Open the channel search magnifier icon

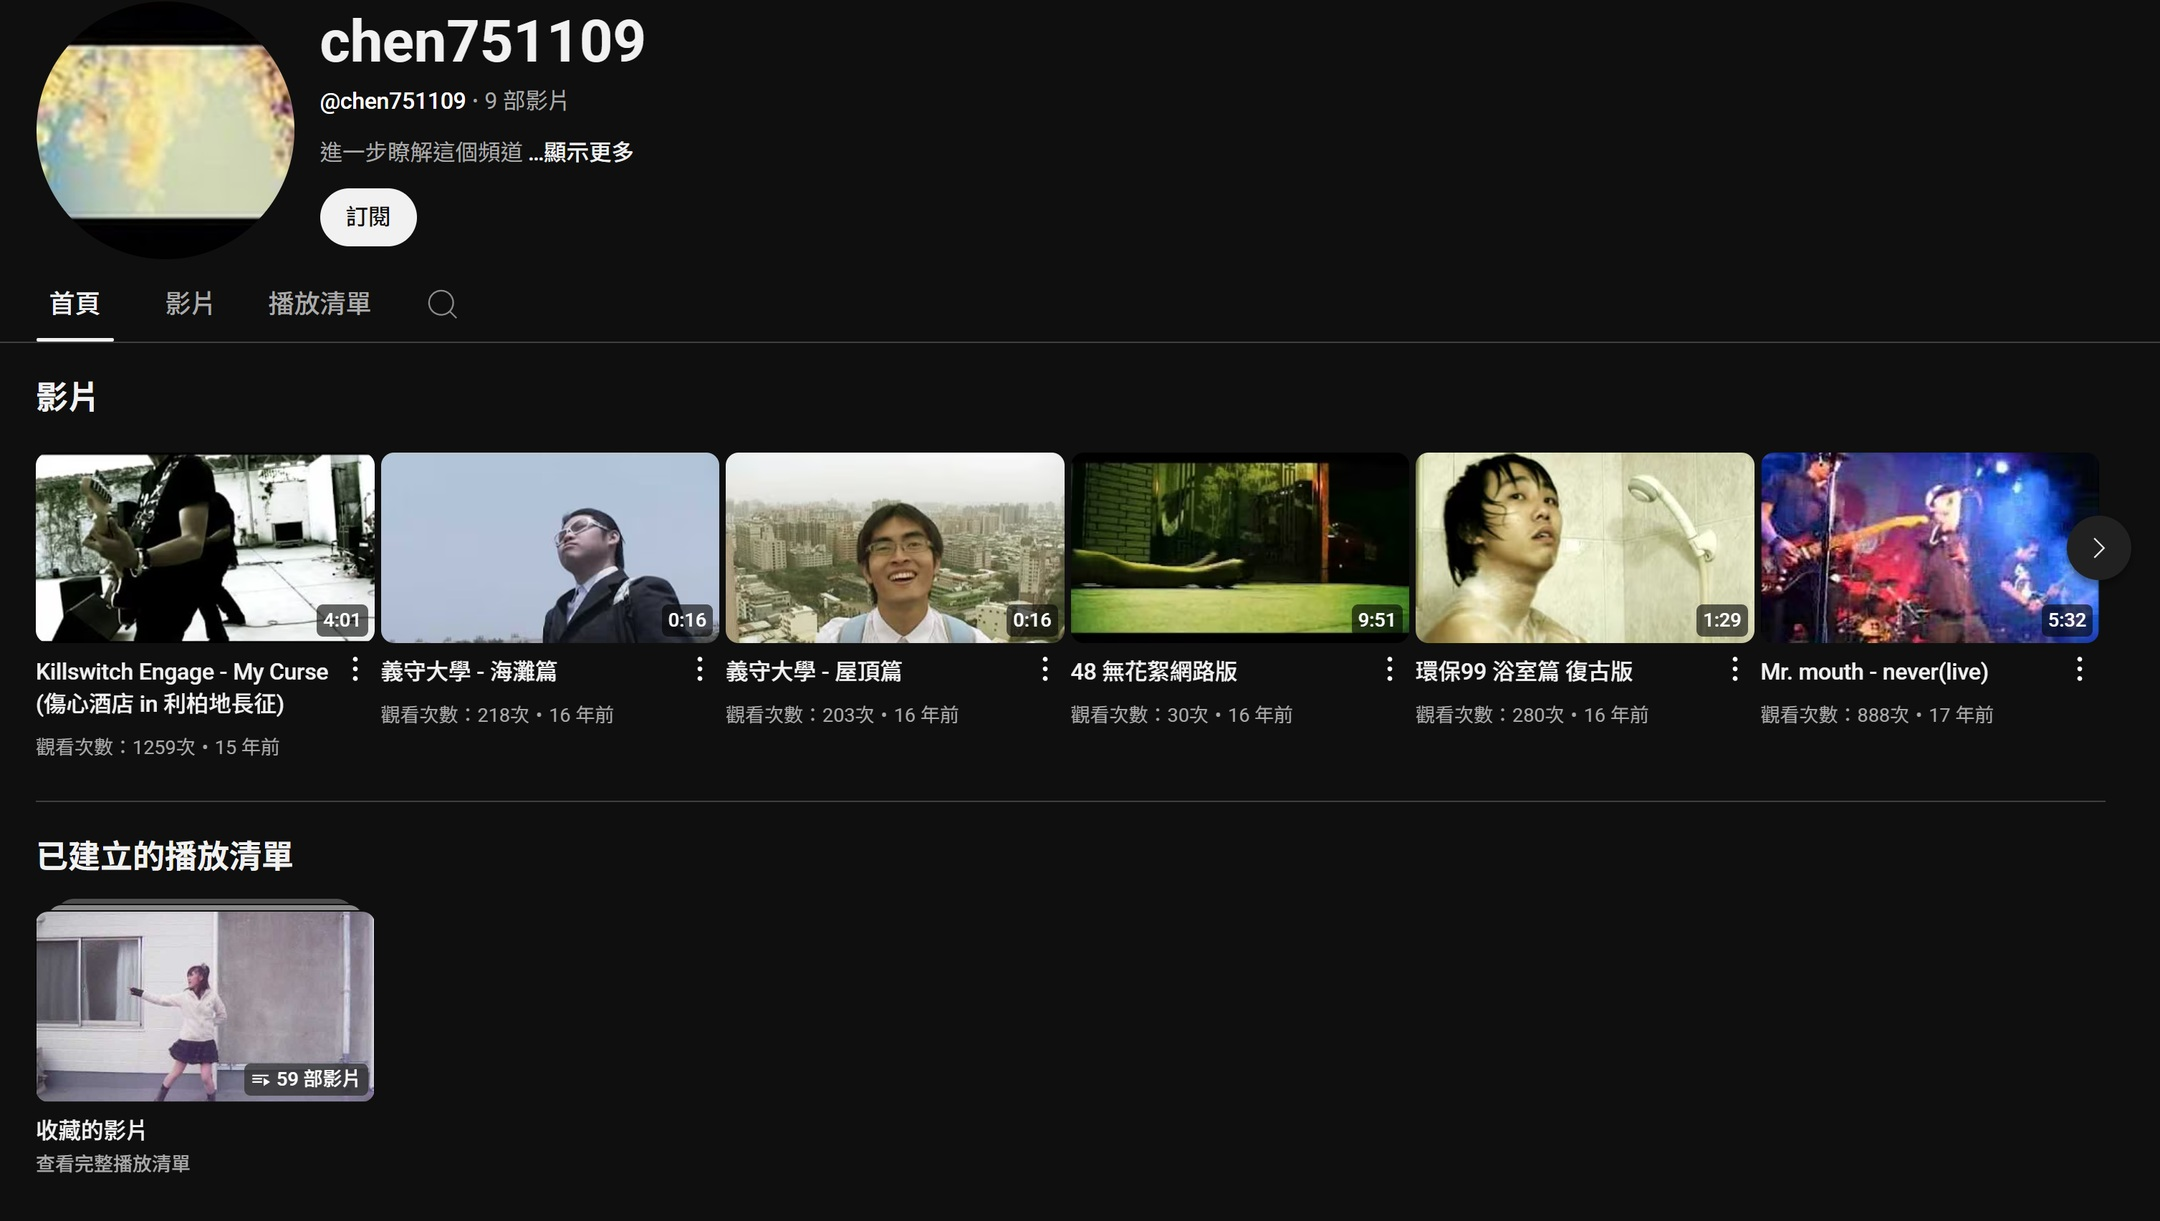(442, 304)
